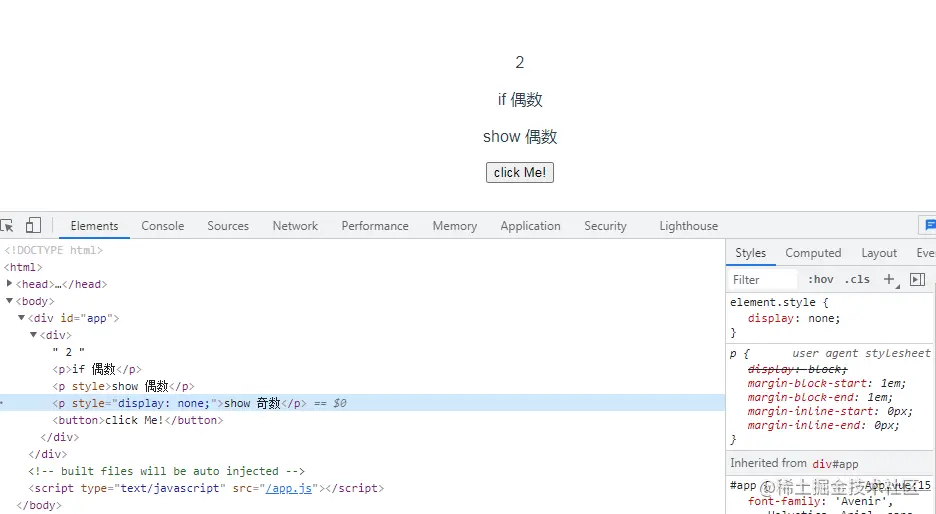
Task: Focus the styles Filter input field
Action: pos(763,279)
